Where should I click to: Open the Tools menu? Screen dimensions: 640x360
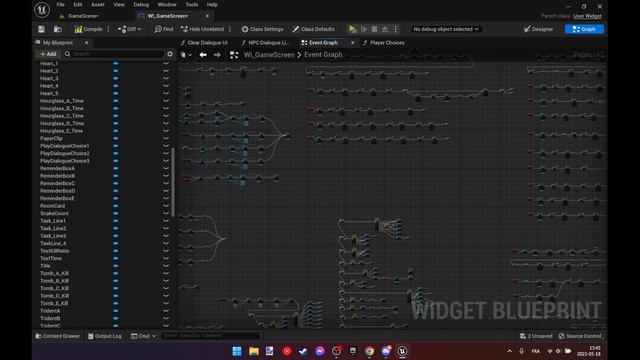point(191,4)
